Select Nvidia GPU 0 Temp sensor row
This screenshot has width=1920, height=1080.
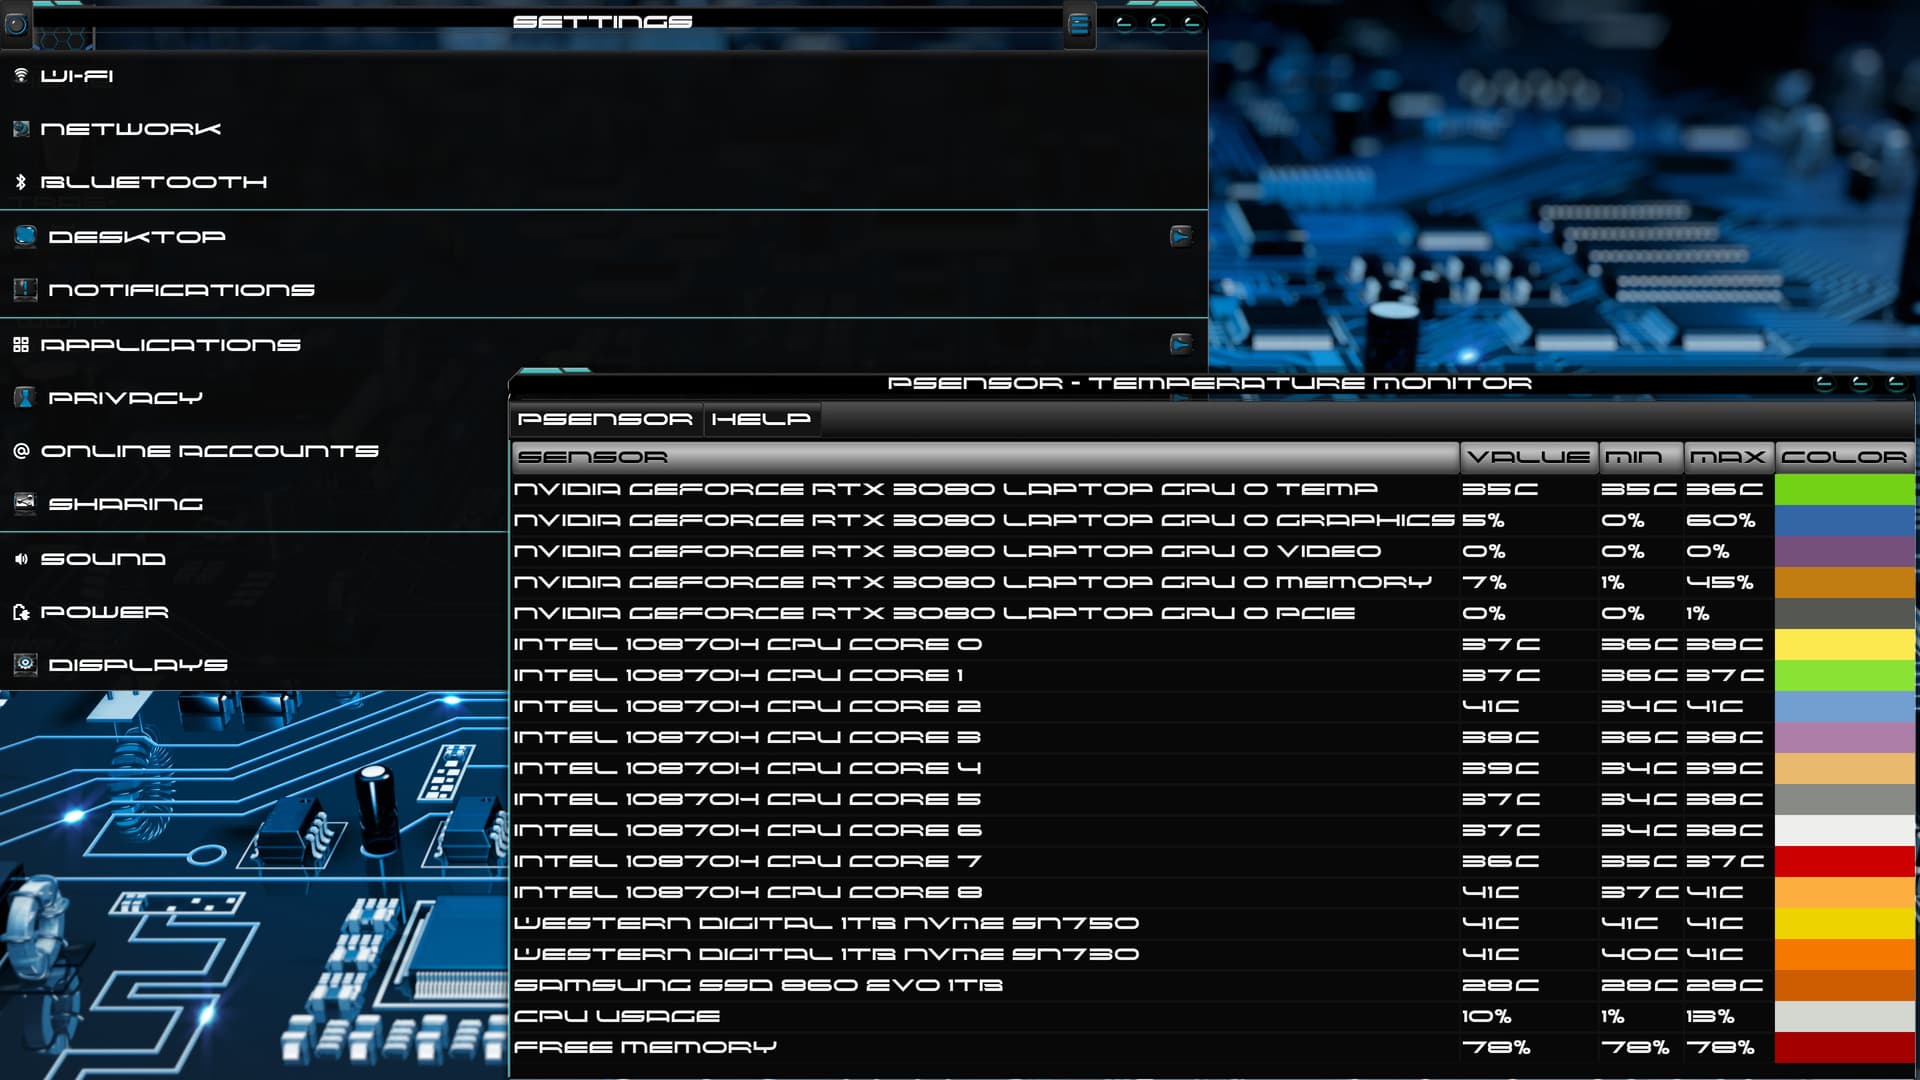click(x=1212, y=489)
